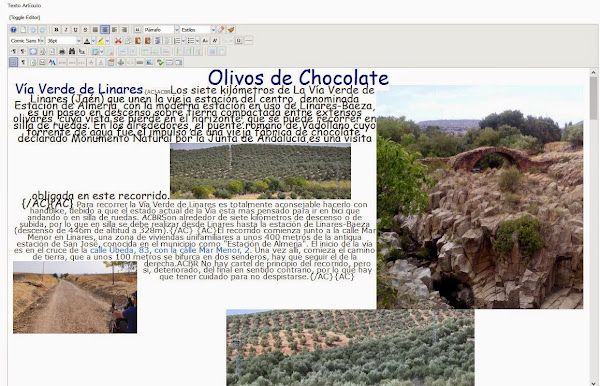Insert a horizontal rule line
Viewport: 600px width, 386px height.
coord(248,41)
